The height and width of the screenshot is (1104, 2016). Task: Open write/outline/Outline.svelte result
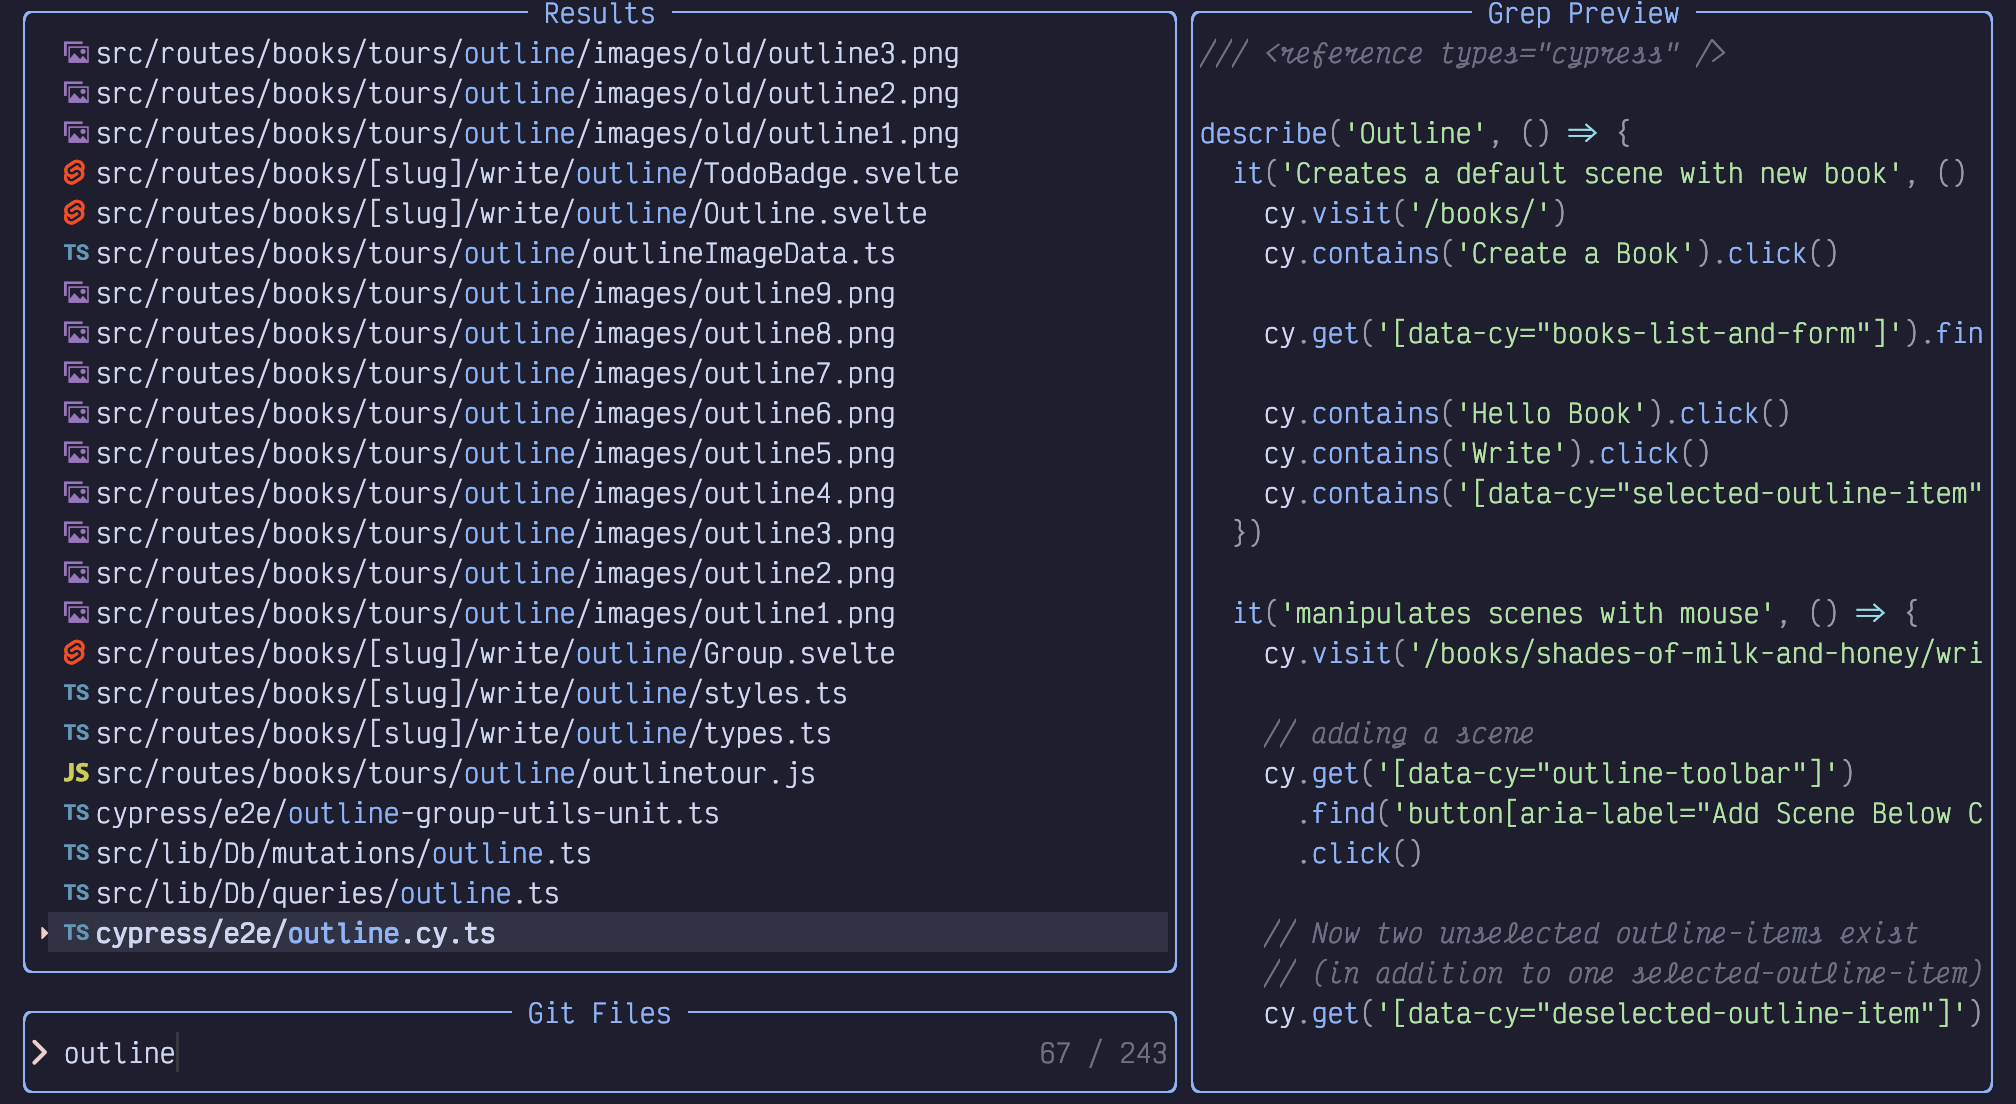pyautogui.click(x=511, y=213)
